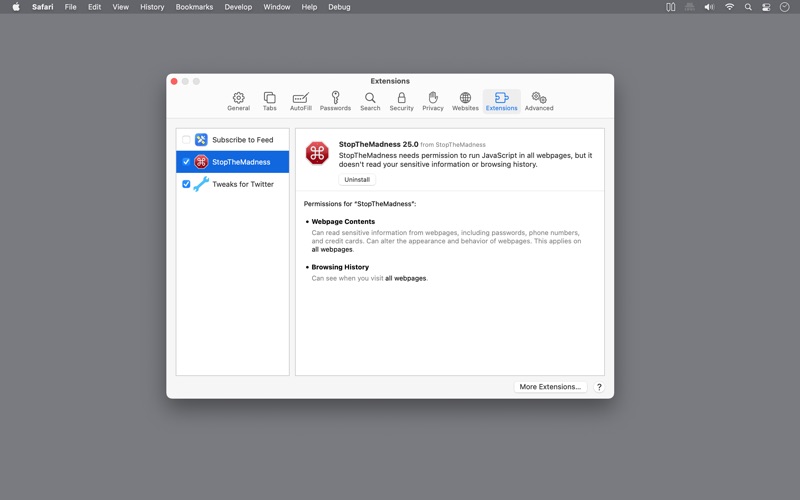Open the History menu
The height and width of the screenshot is (500, 800).
click(x=152, y=7)
